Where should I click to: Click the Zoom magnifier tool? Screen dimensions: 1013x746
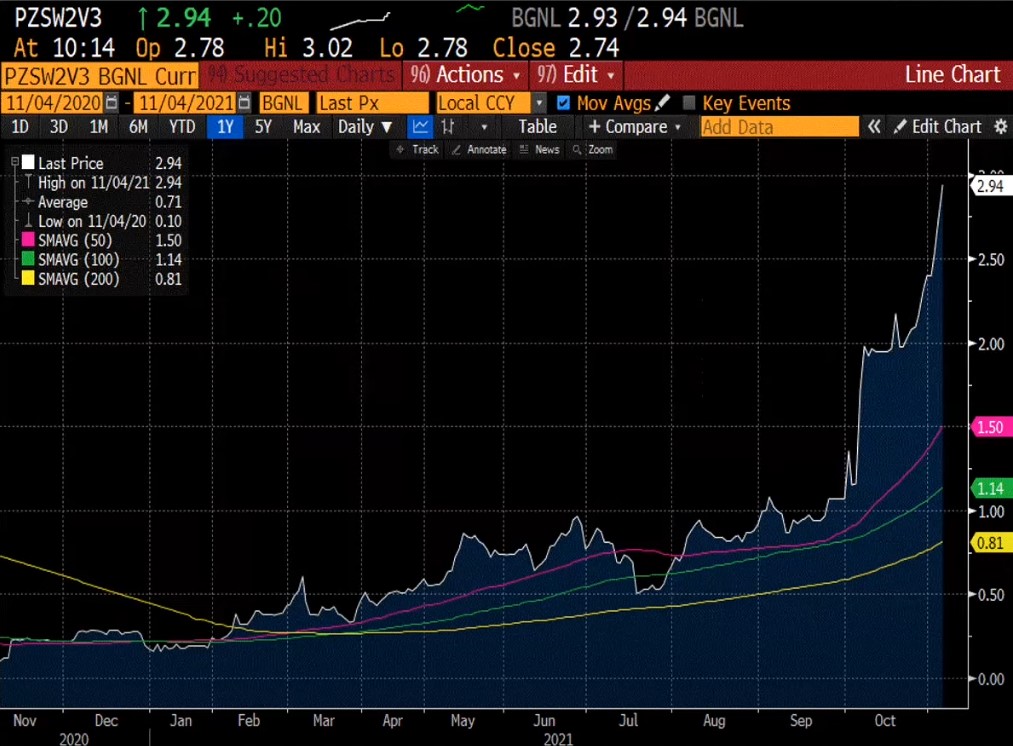point(592,149)
